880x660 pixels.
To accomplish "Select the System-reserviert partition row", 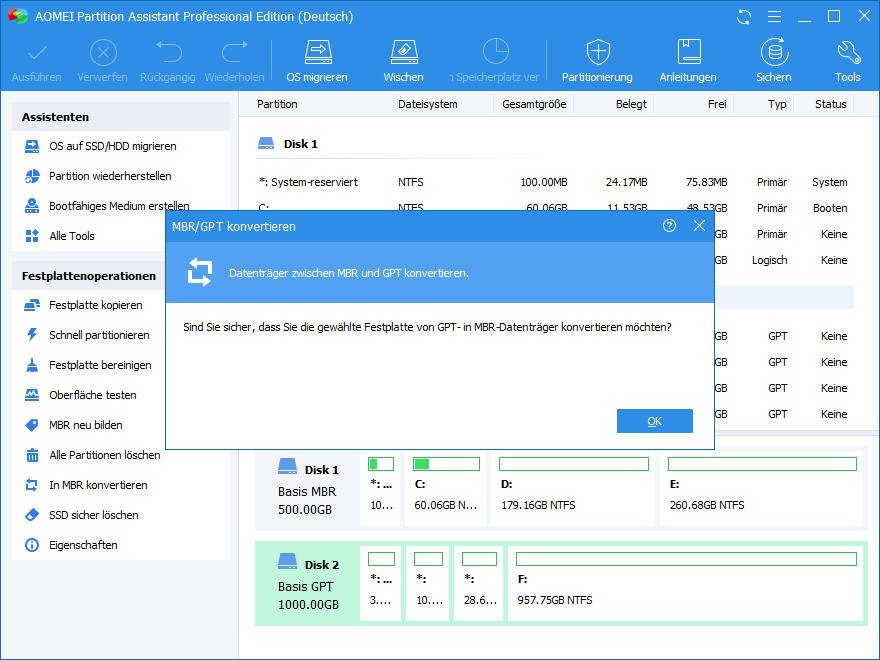I will 553,182.
